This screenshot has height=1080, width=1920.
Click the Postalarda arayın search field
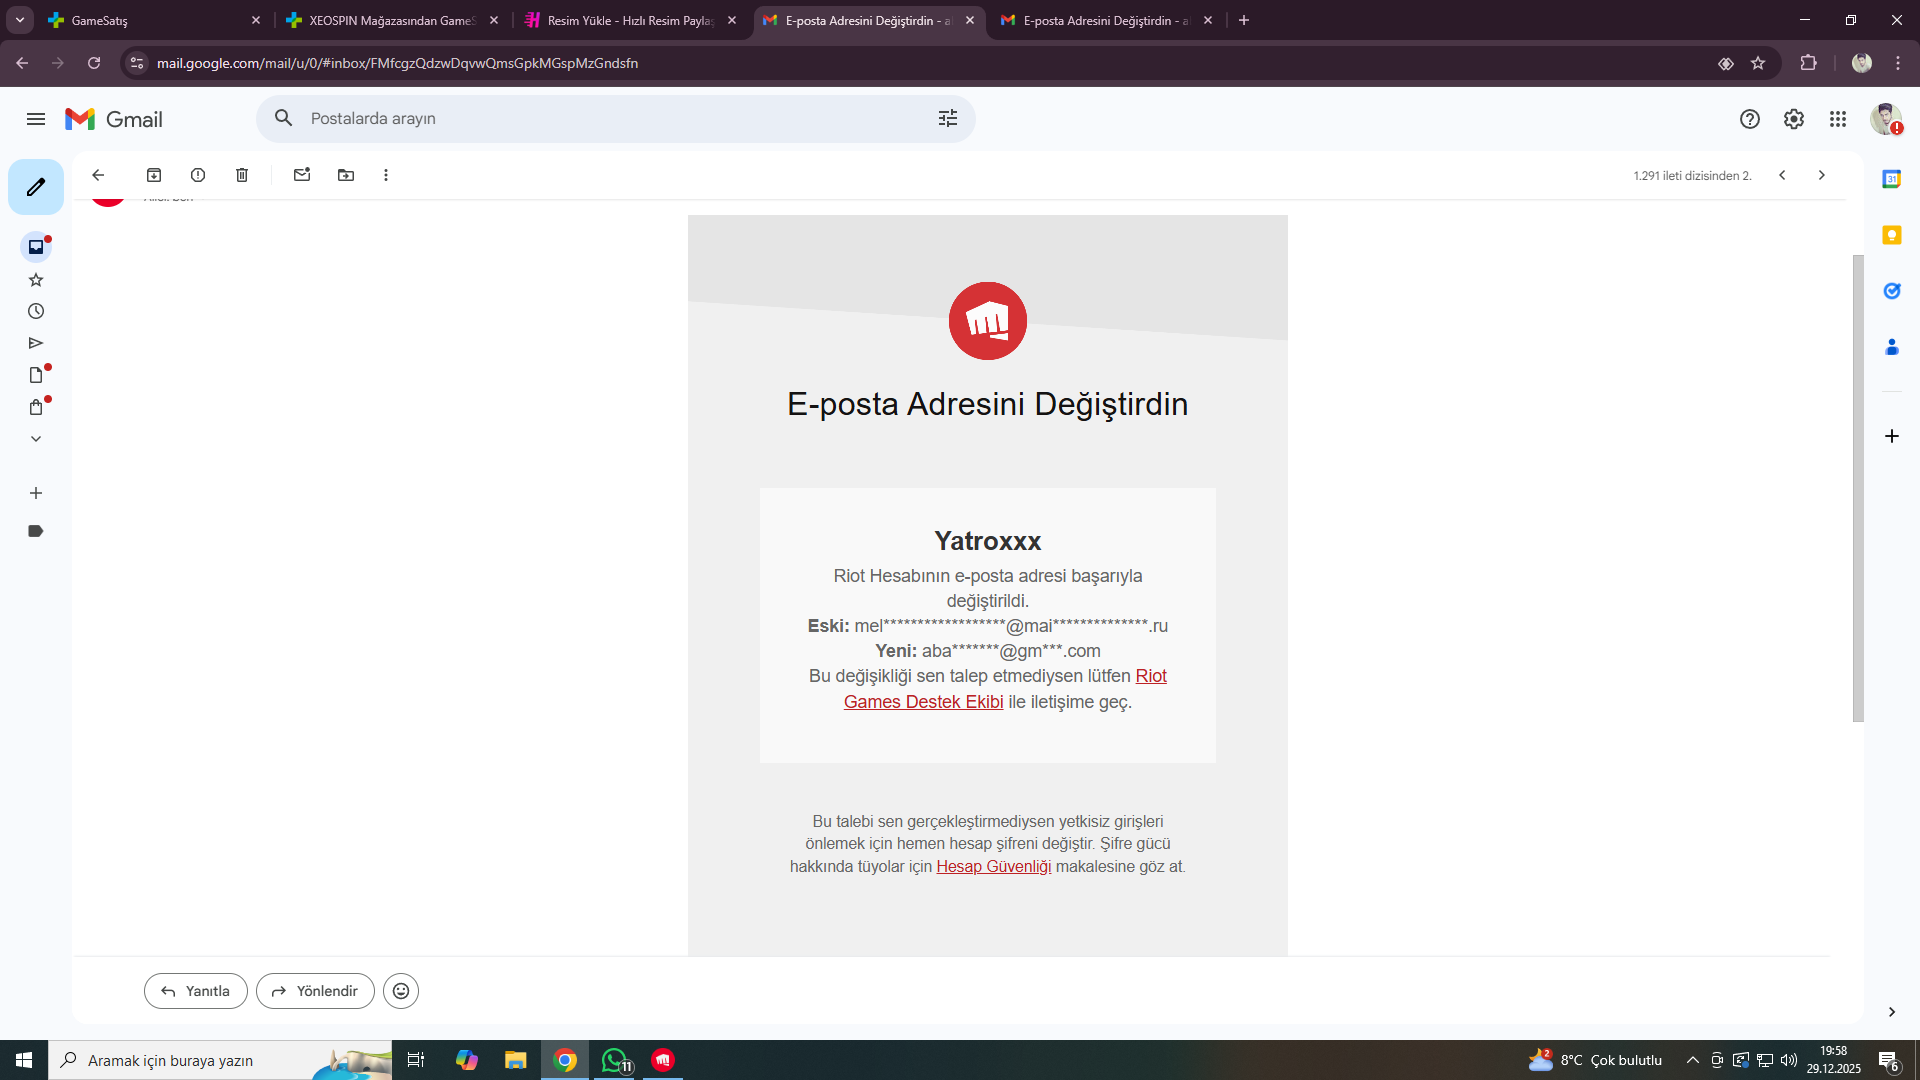(615, 118)
